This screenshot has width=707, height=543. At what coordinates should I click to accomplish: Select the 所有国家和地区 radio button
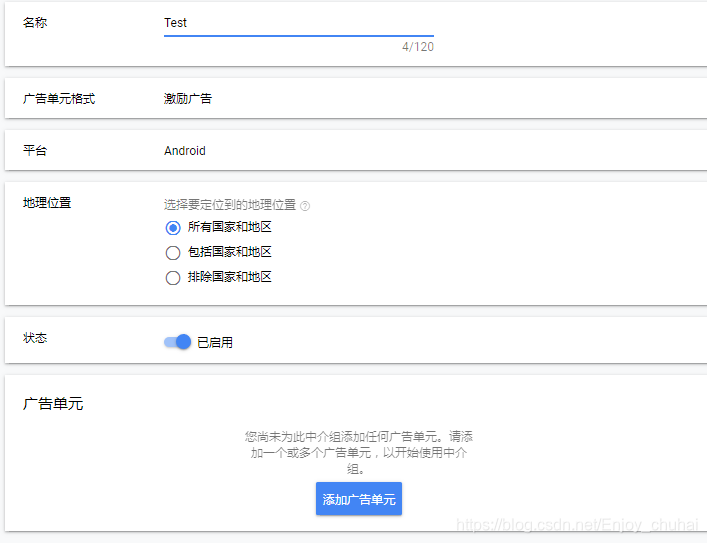(x=173, y=228)
